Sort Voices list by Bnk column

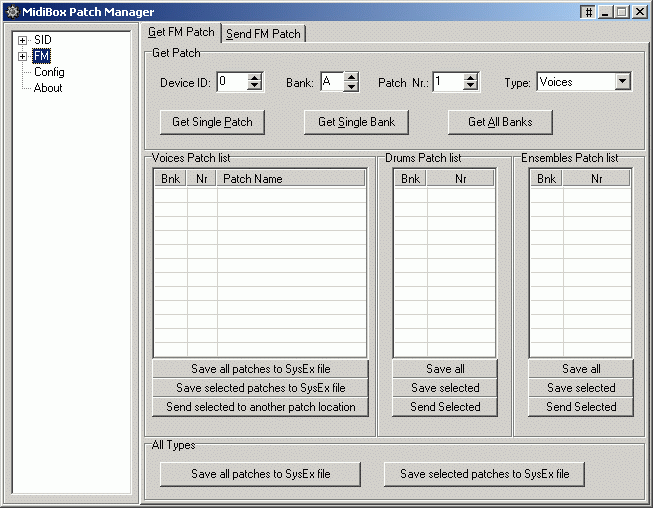[170, 179]
